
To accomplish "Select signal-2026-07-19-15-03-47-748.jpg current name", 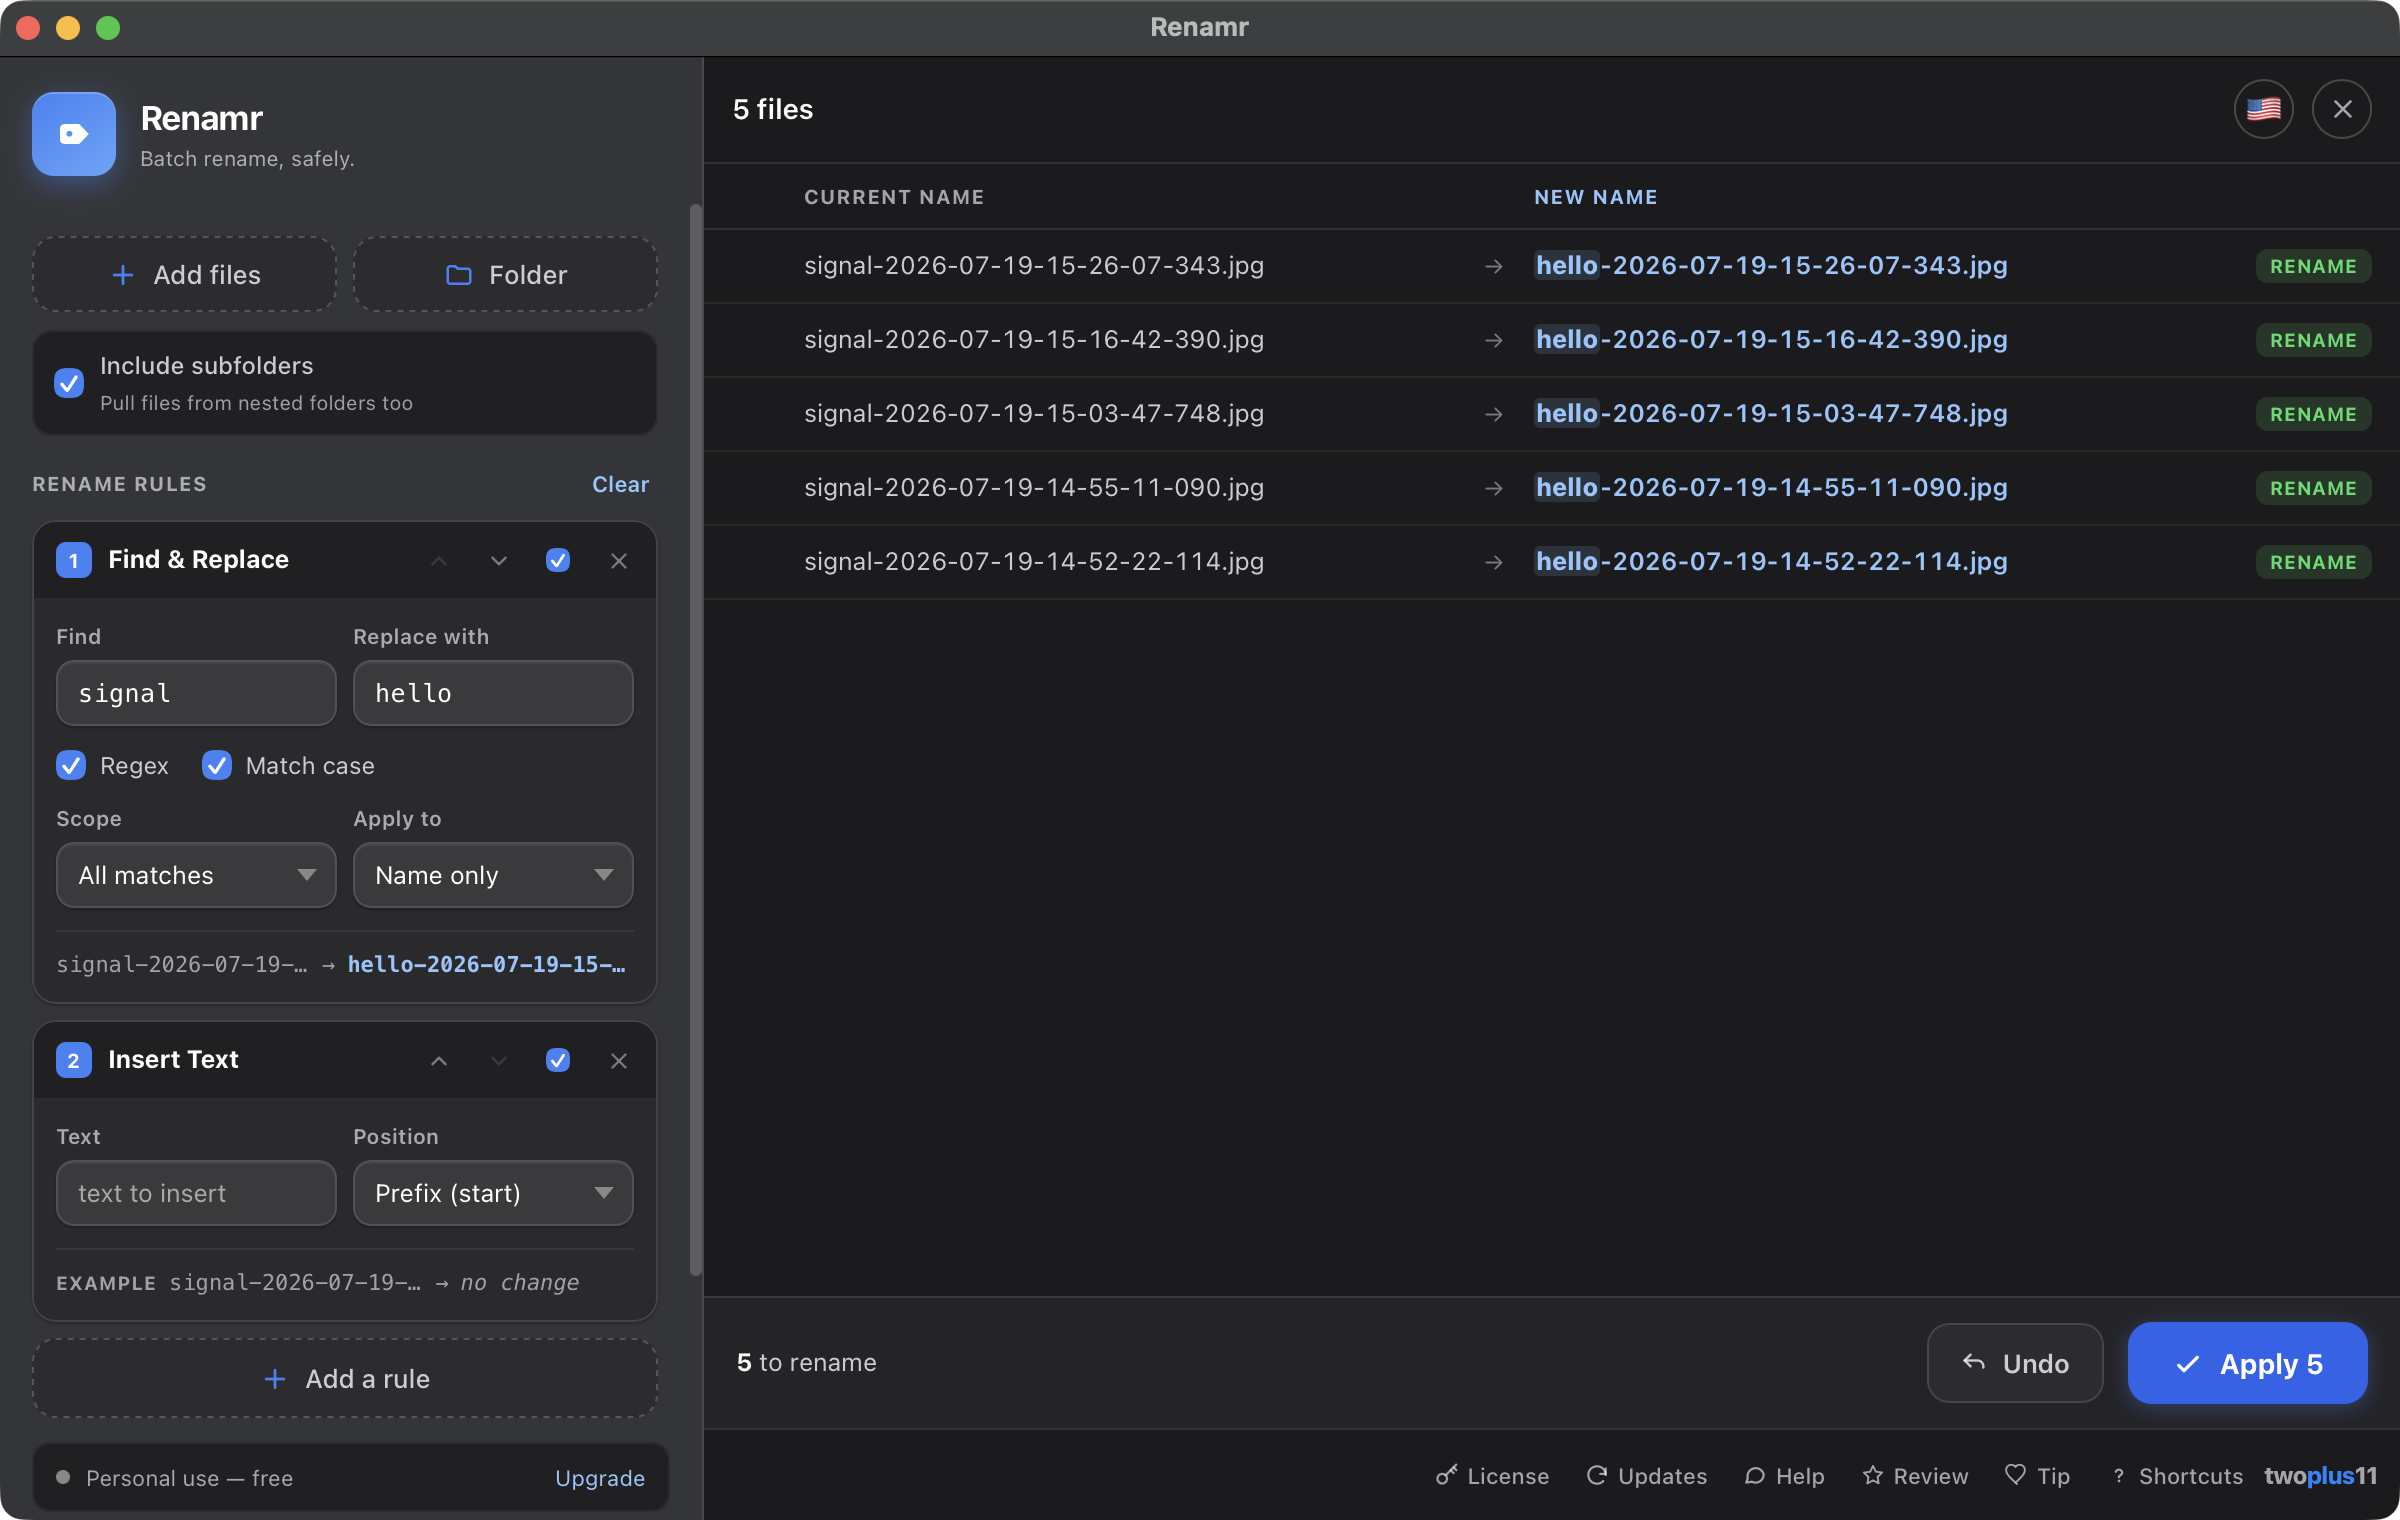I will pos(1034,413).
